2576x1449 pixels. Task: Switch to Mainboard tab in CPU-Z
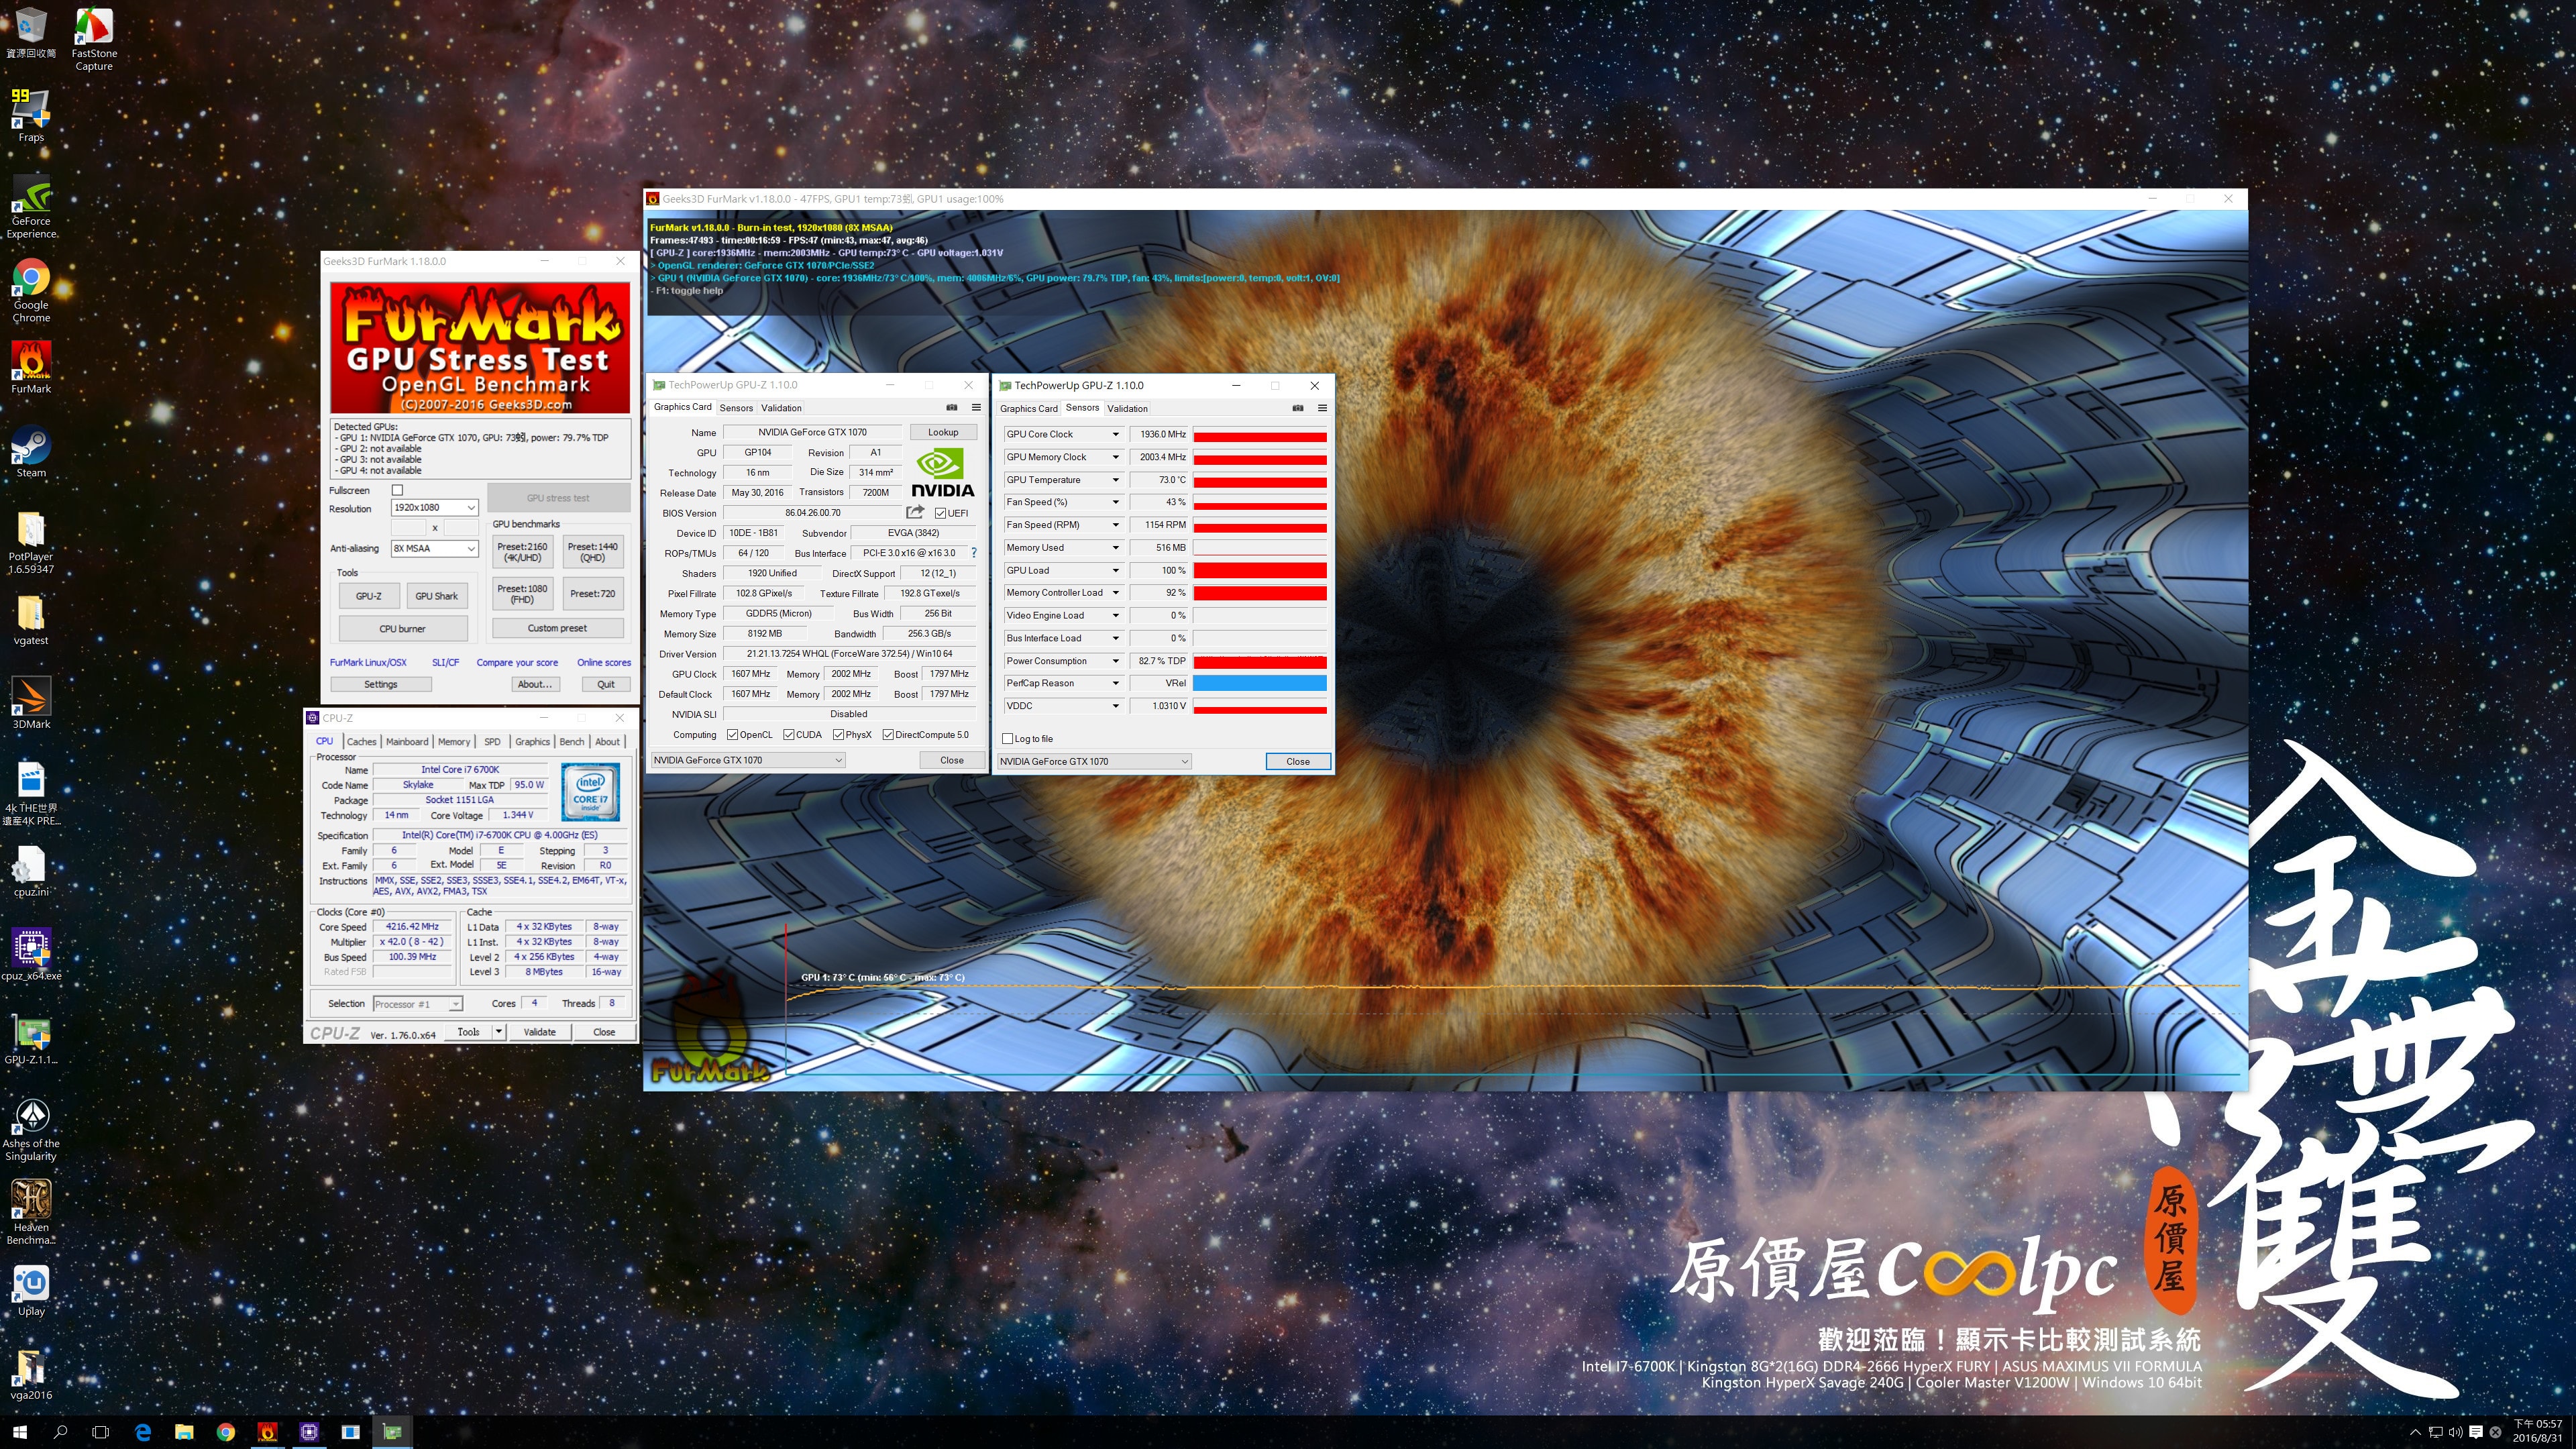click(407, 742)
